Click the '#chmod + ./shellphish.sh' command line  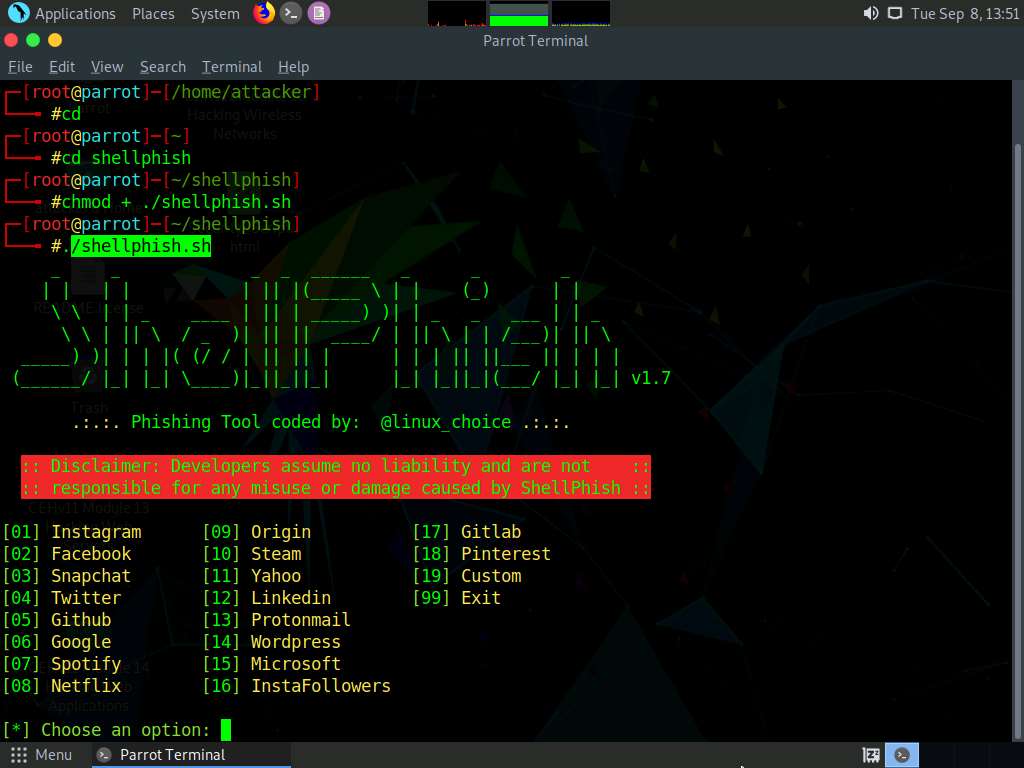171,202
